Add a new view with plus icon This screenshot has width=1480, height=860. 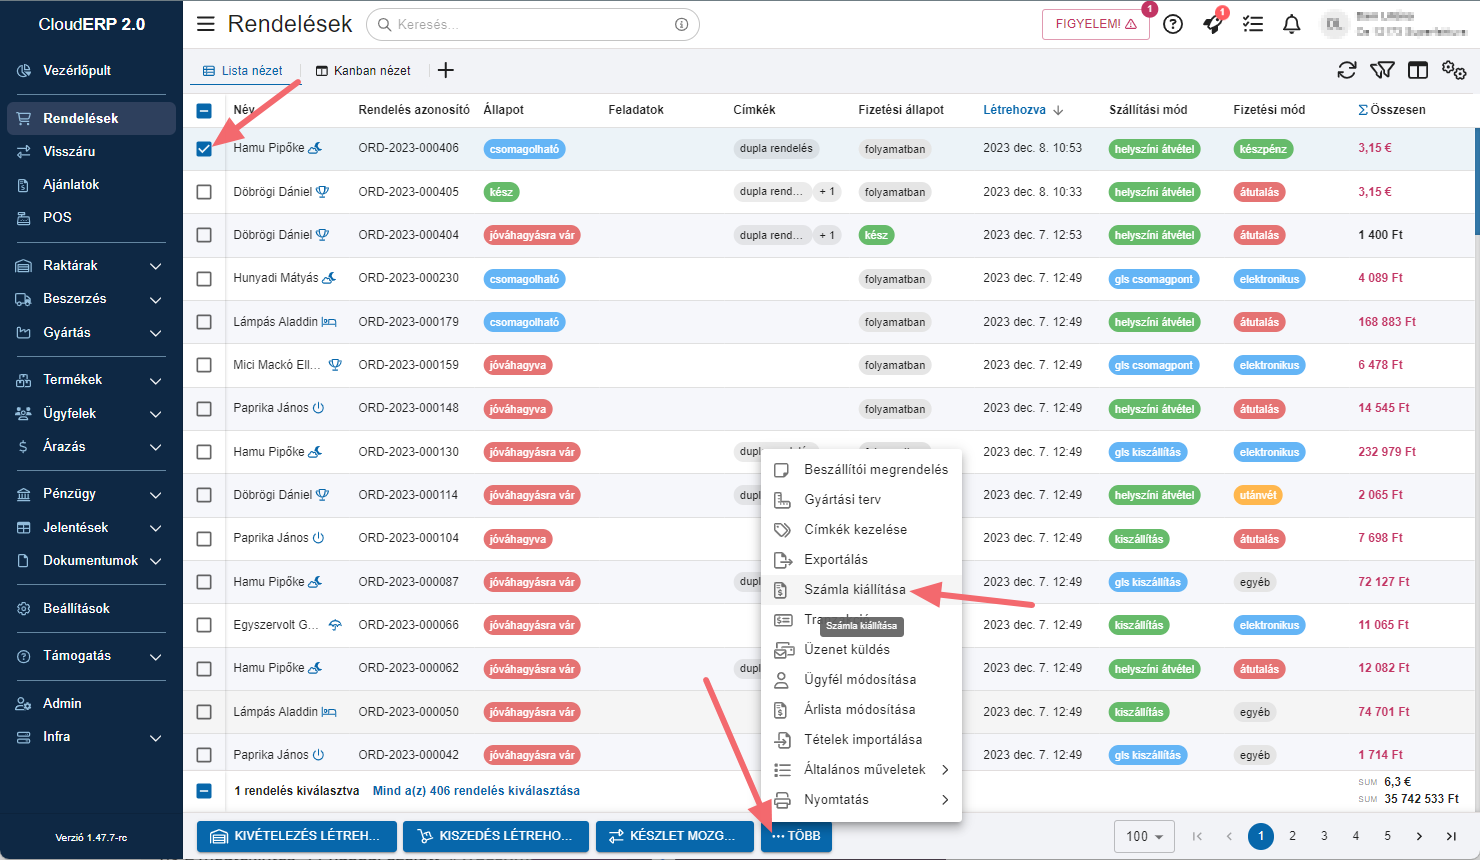click(x=446, y=70)
